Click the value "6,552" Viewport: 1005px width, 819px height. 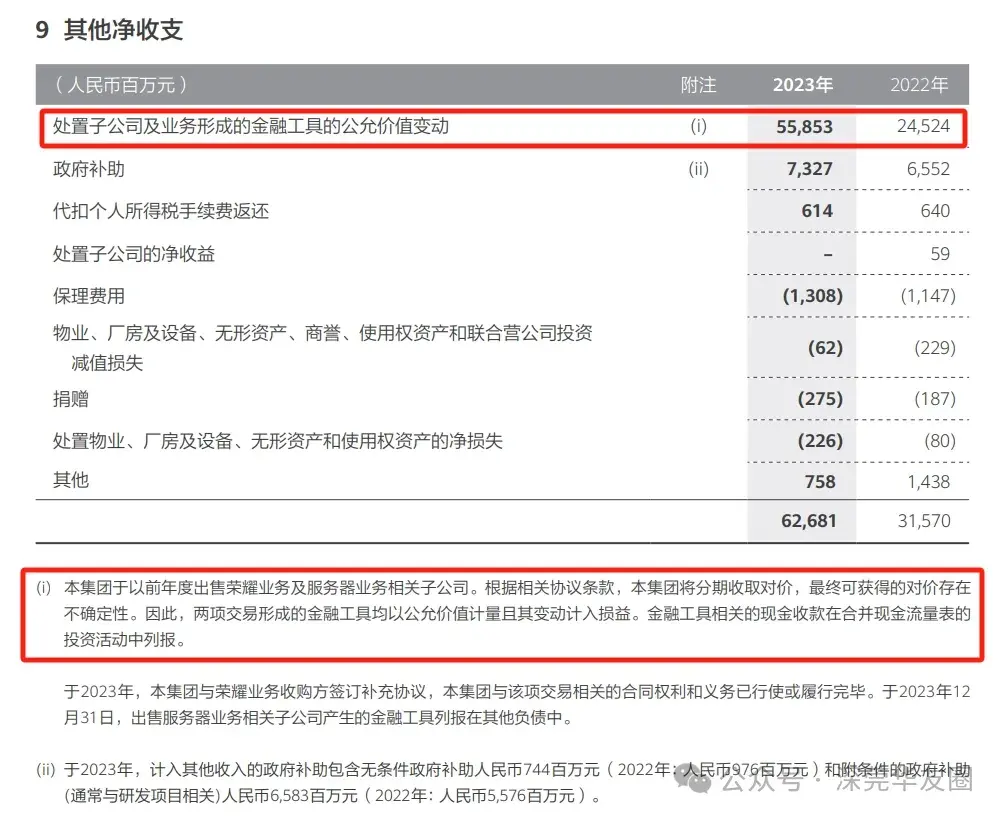click(928, 169)
